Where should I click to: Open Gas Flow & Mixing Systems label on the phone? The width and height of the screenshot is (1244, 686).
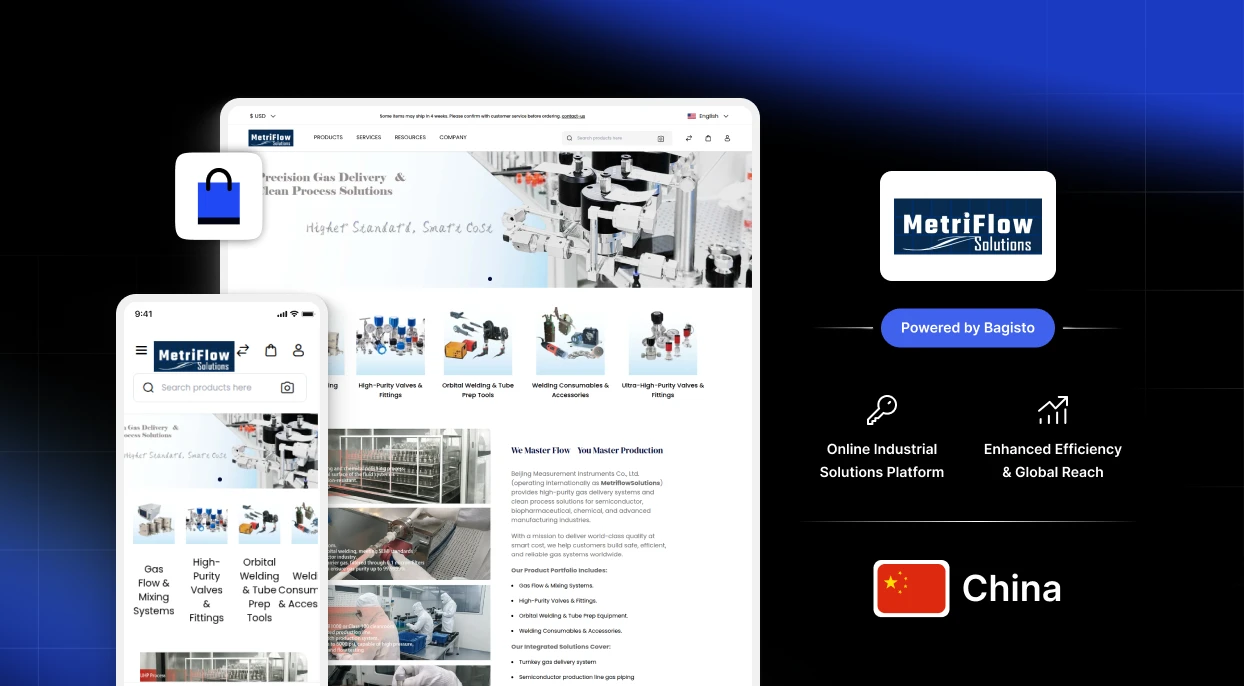click(154, 590)
